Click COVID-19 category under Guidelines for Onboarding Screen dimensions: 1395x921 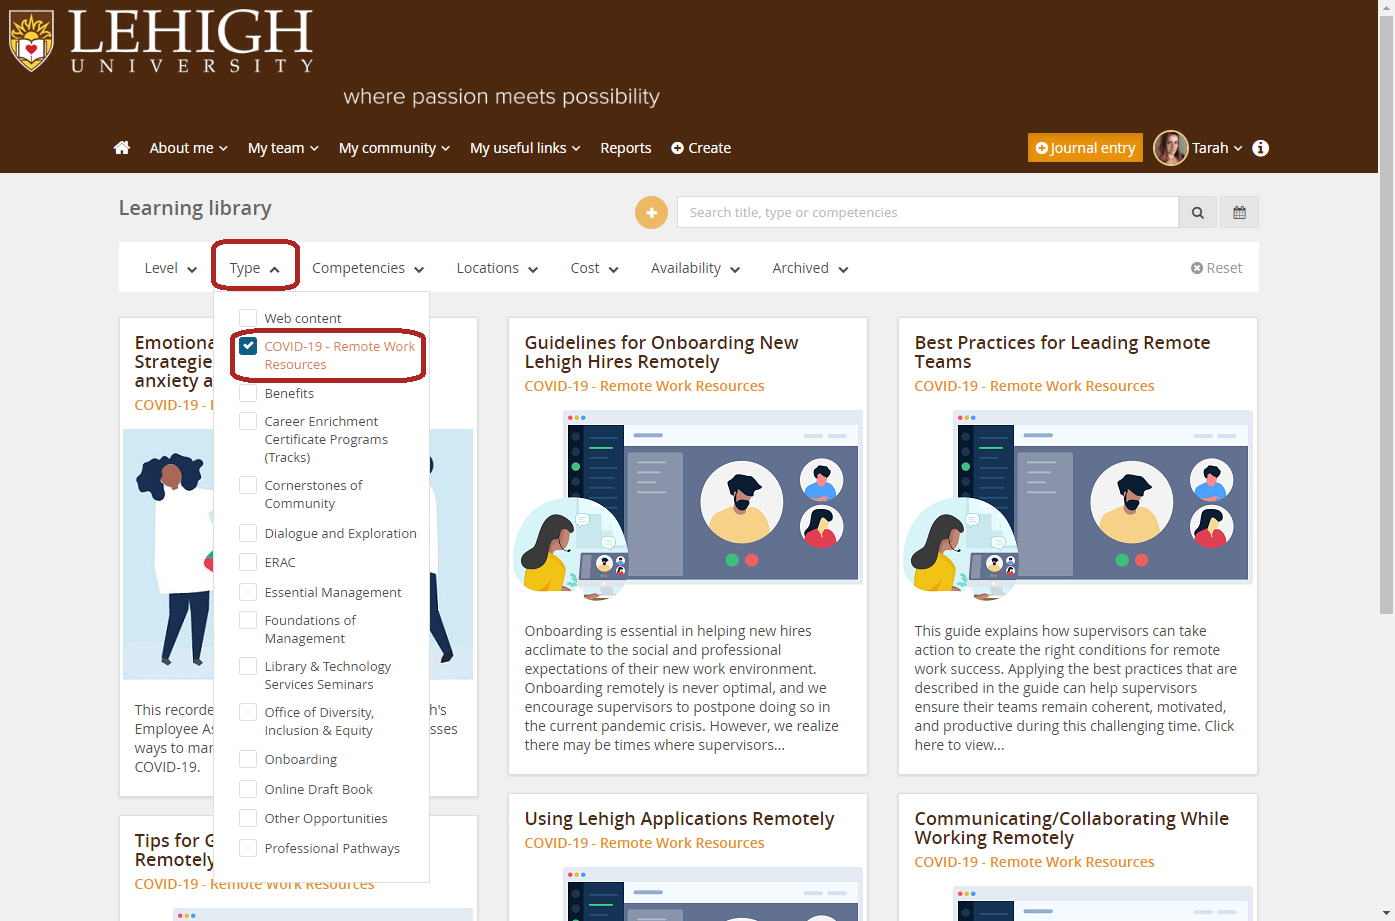pyautogui.click(x=644, y=386)
